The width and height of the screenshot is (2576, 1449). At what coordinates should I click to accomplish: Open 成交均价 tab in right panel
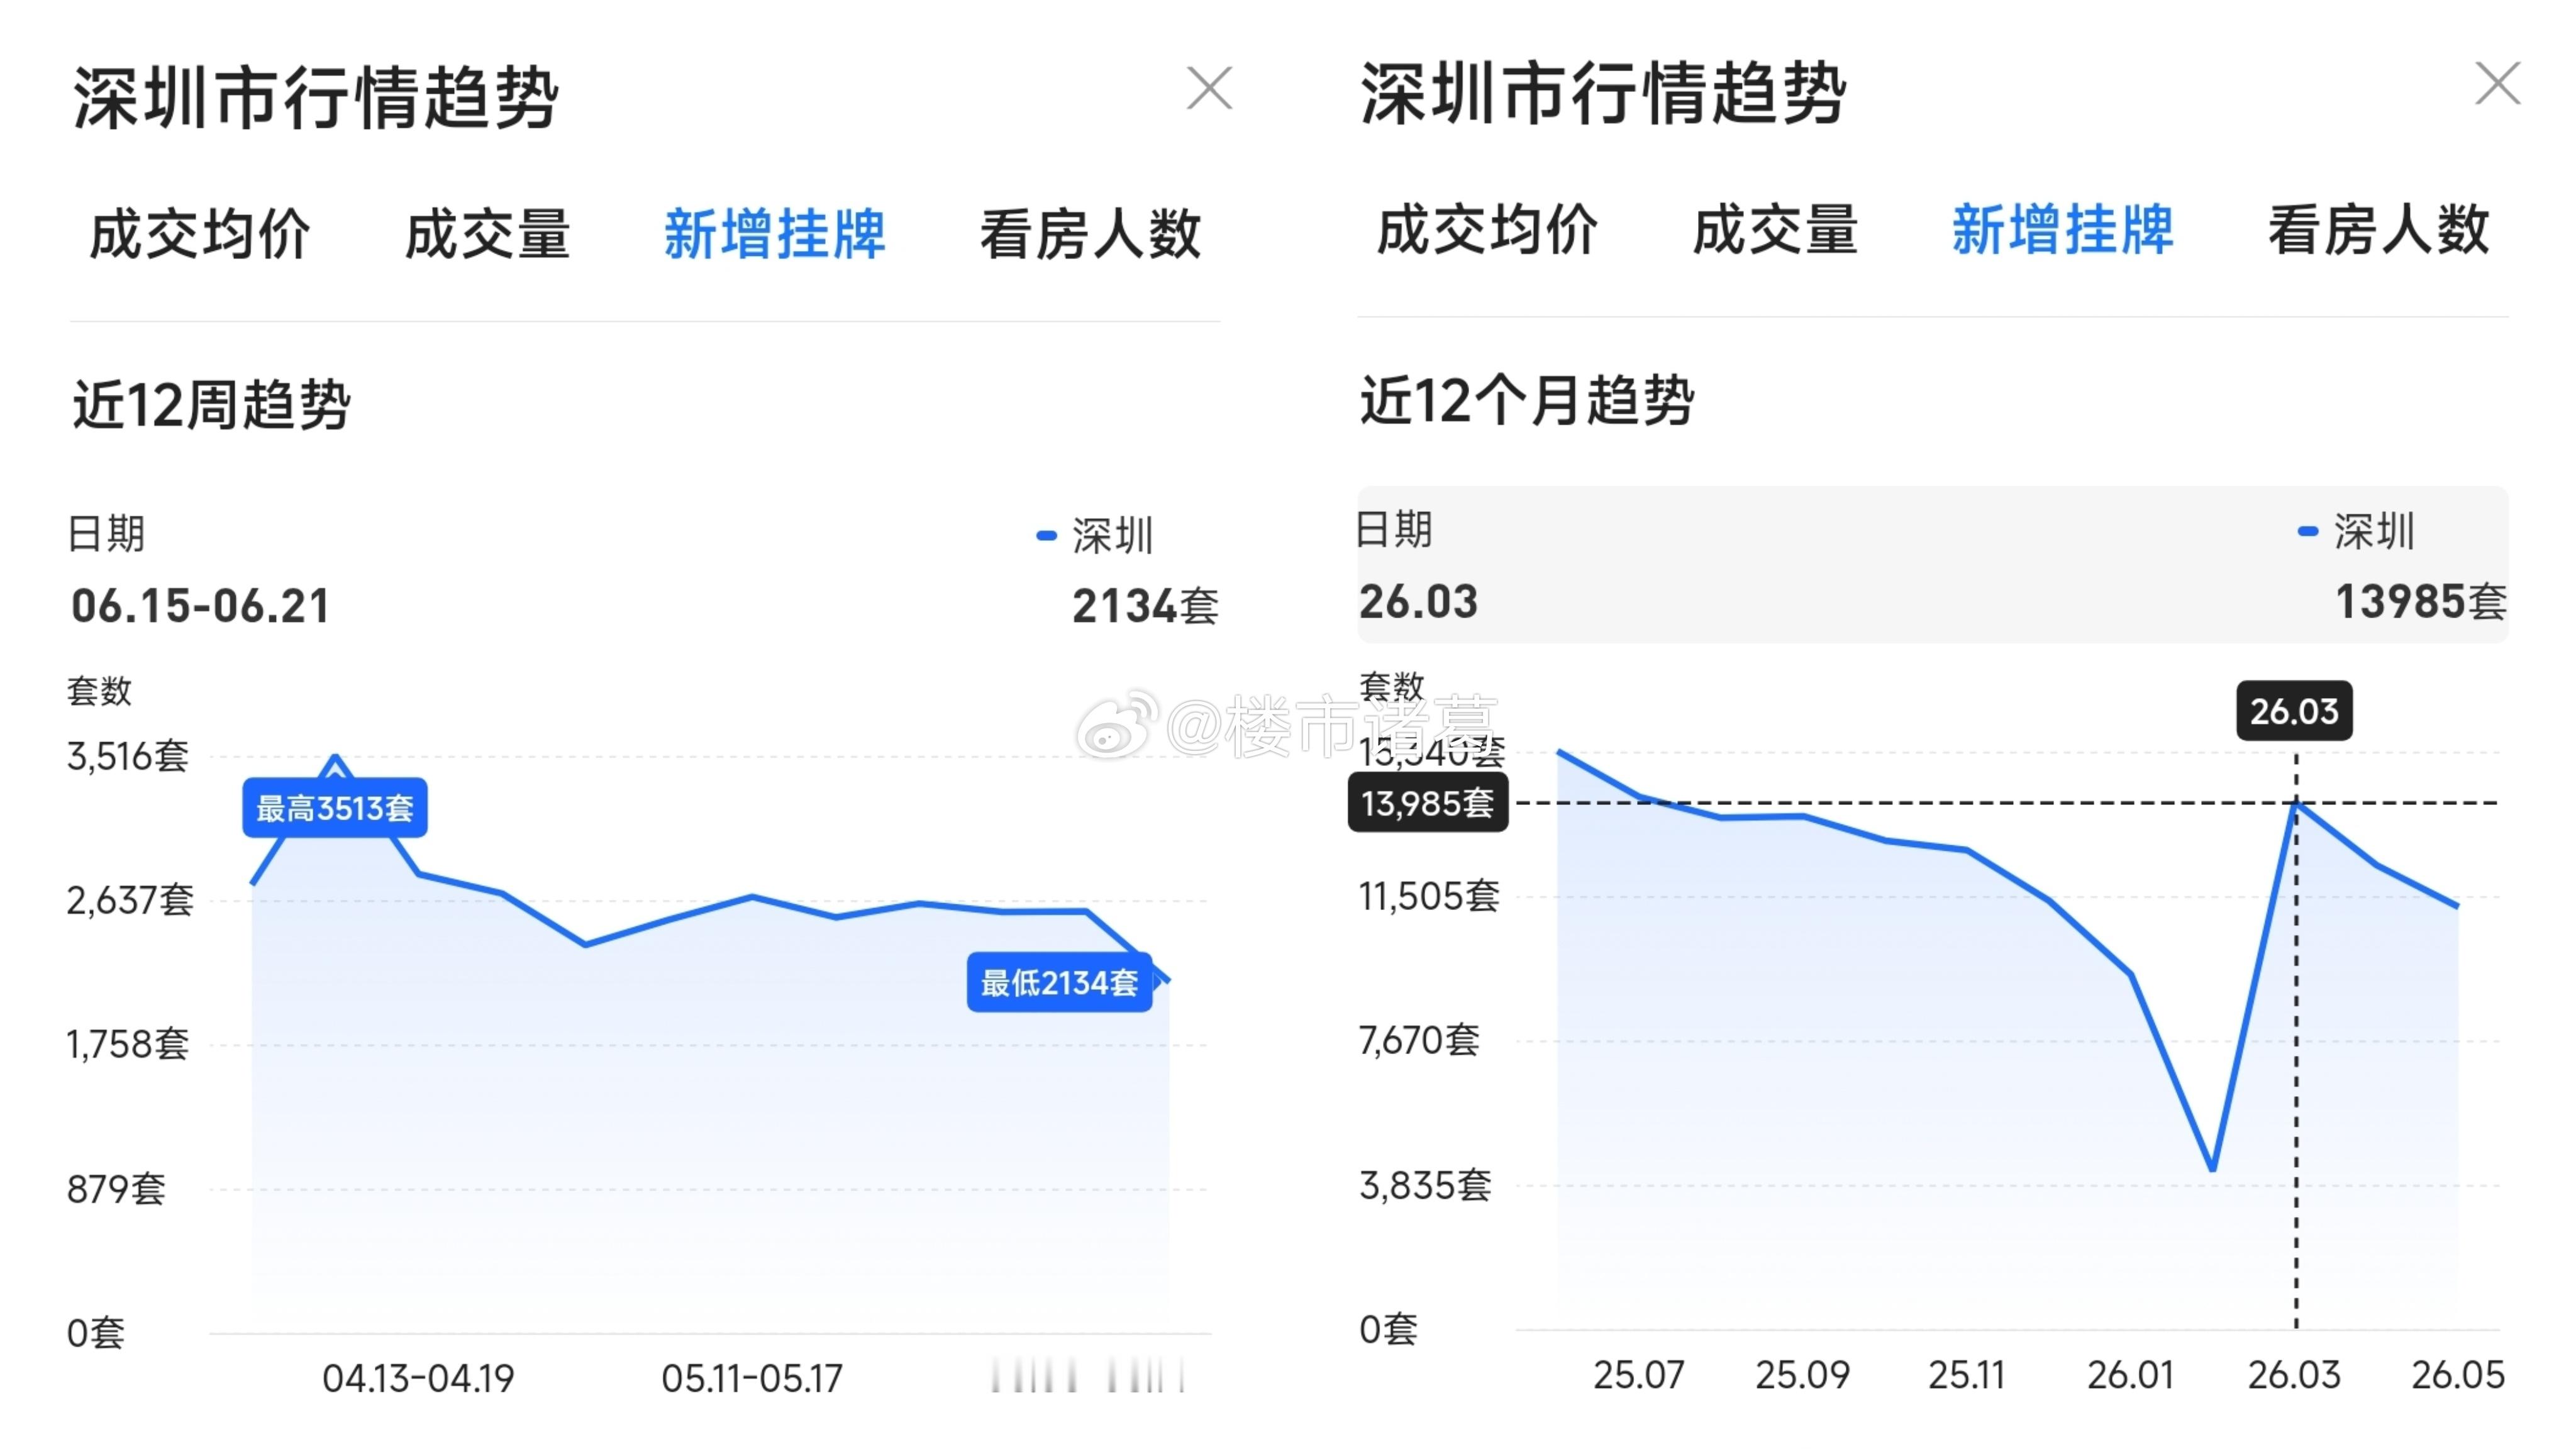coord(1487,230)
